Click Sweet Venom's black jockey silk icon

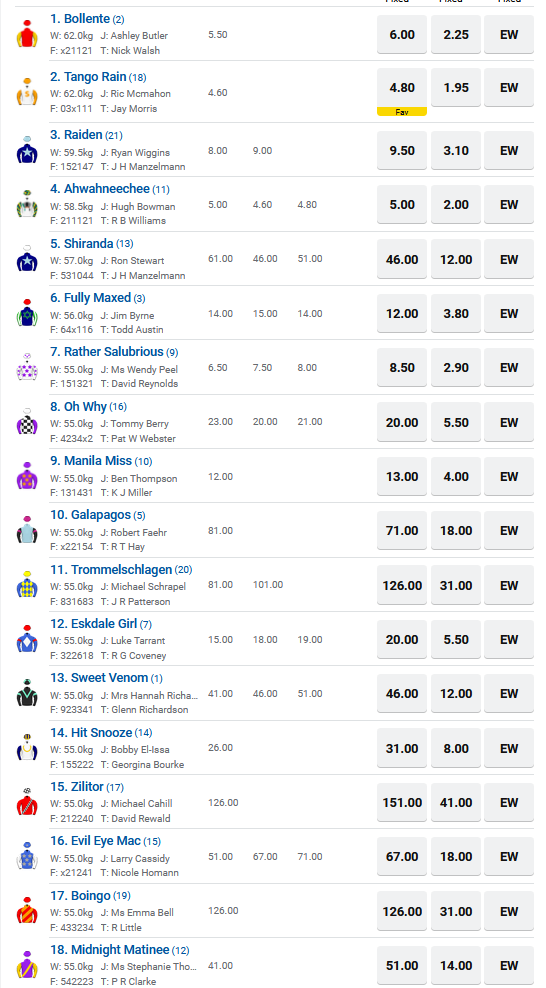click(27, 693)
